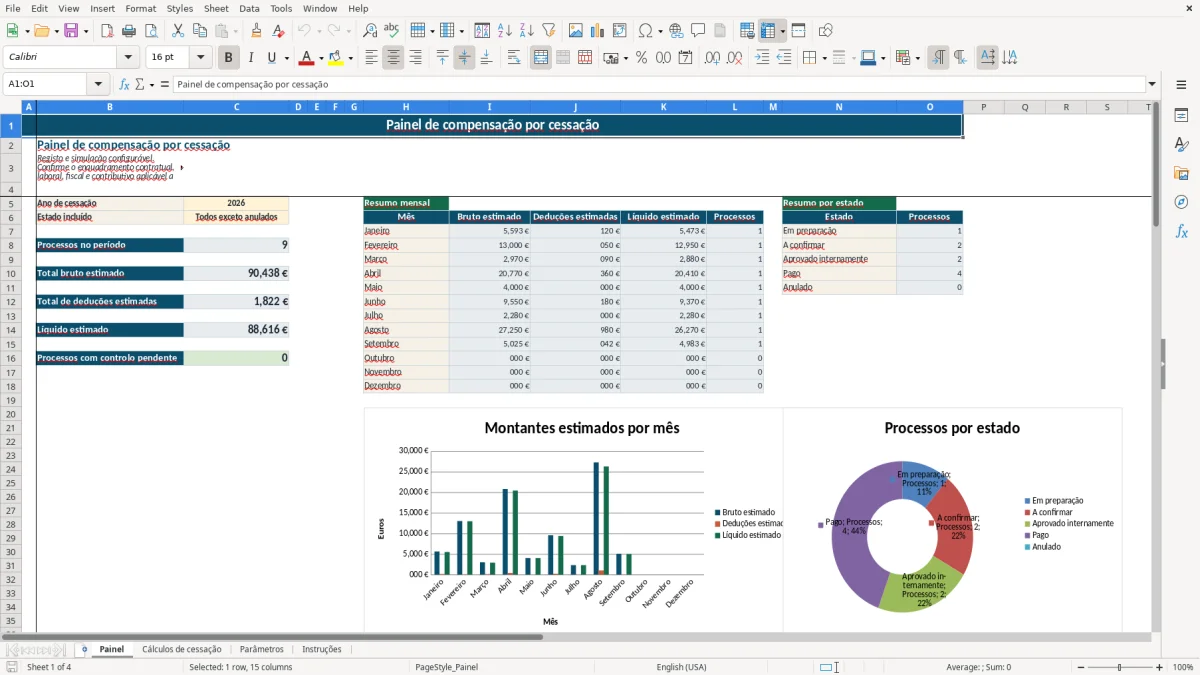Expand the Name Box dropdown

tap(98, 85)
